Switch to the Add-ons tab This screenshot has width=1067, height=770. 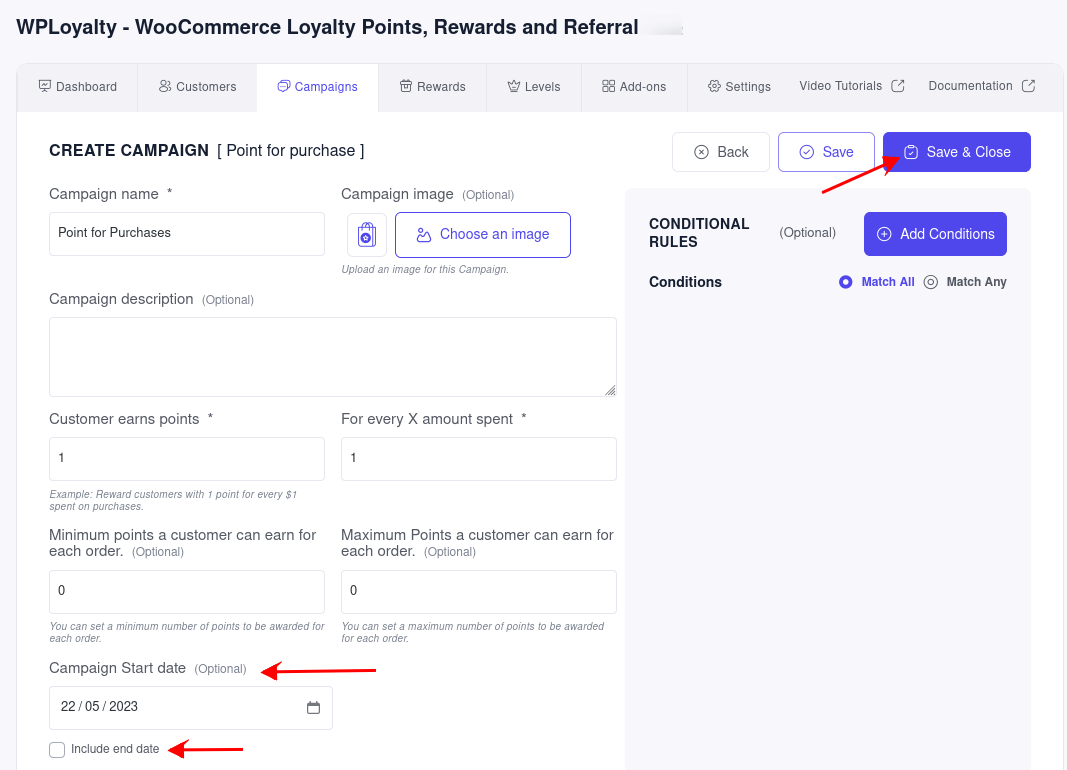(x=634, y=86)
